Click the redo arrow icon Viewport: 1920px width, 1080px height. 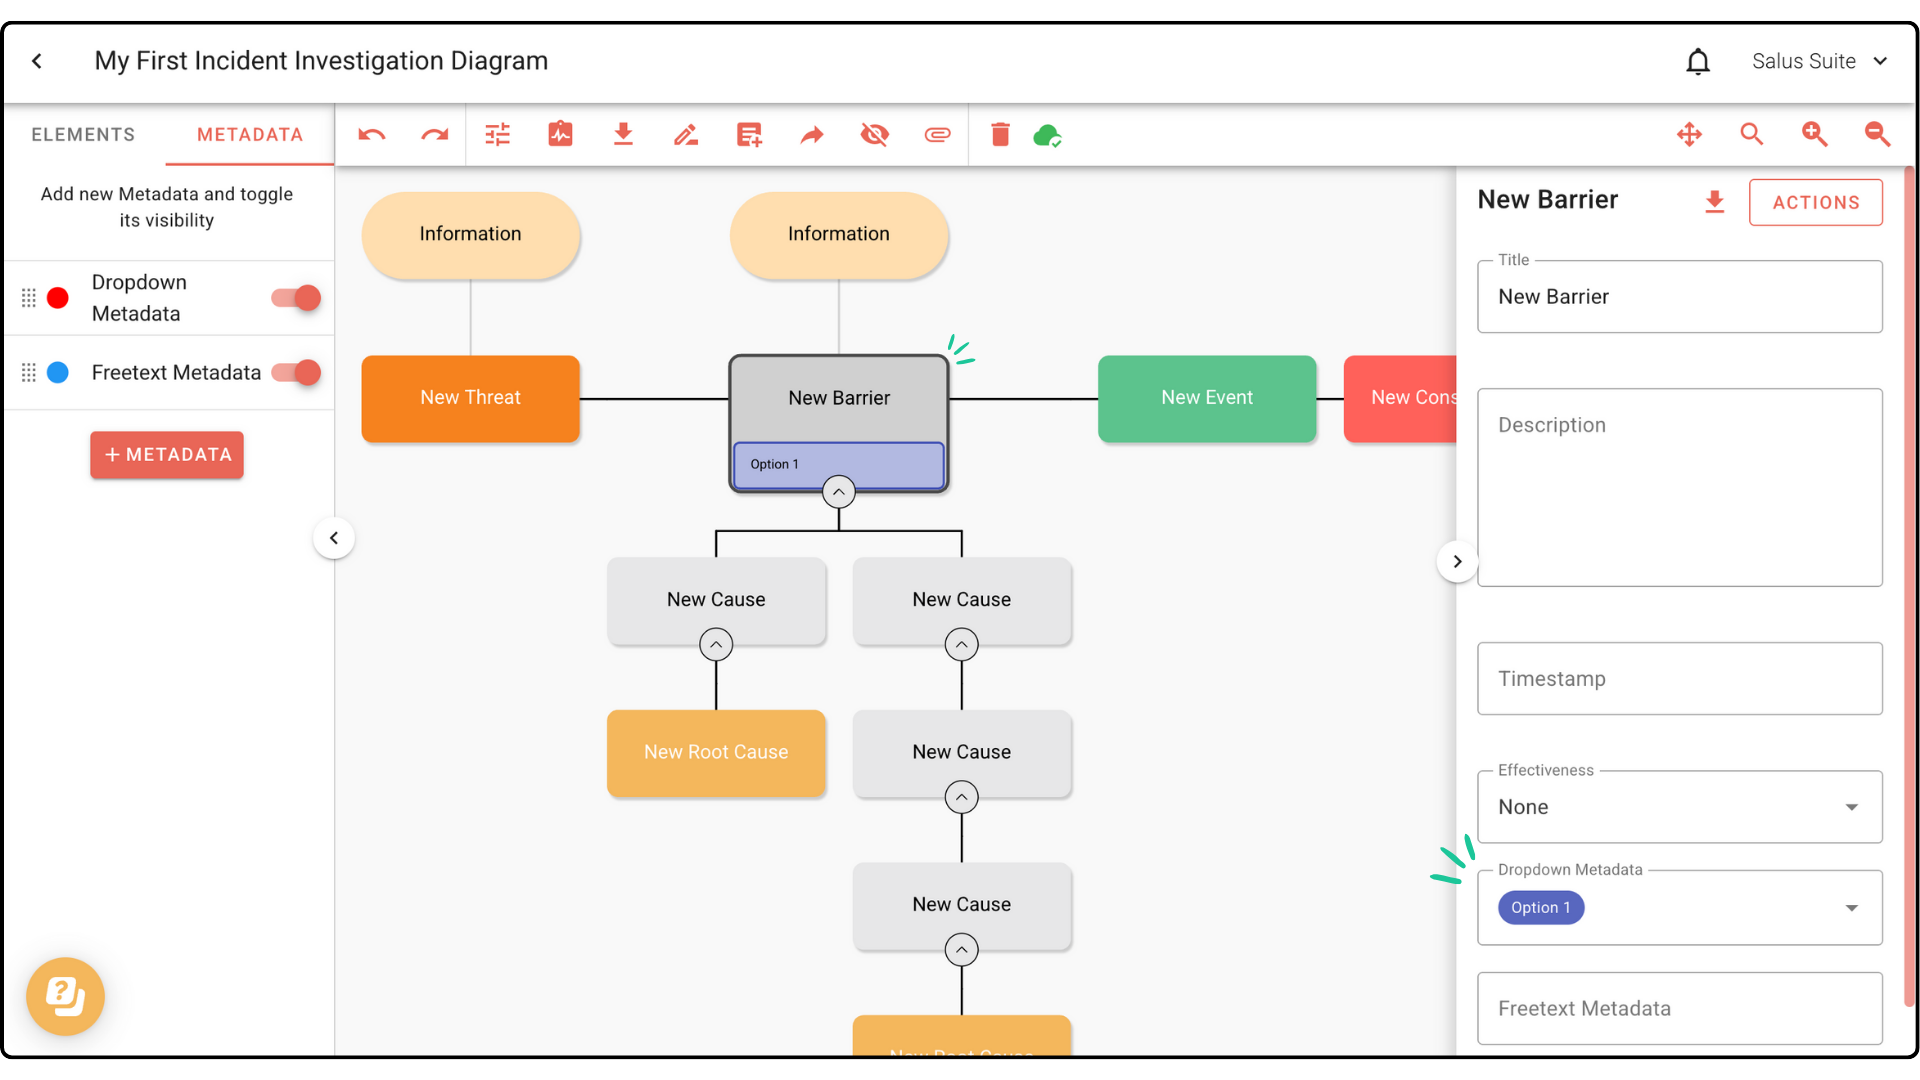pyautogui.click(x=434, y=135)
